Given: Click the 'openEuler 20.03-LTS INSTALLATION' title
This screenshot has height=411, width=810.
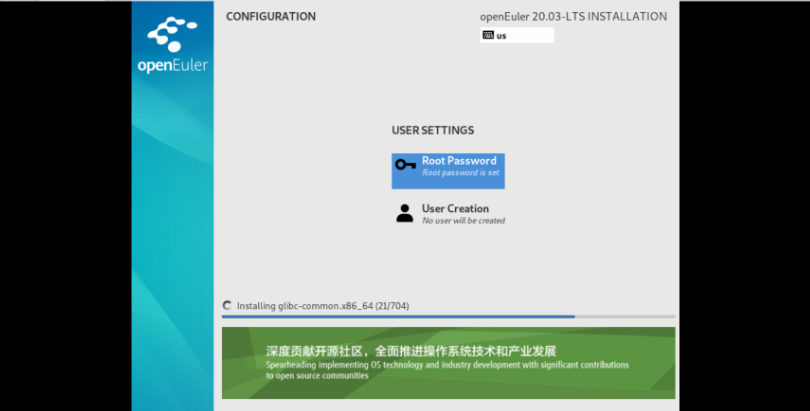Looking at the screenshot, I should [573, 17].
